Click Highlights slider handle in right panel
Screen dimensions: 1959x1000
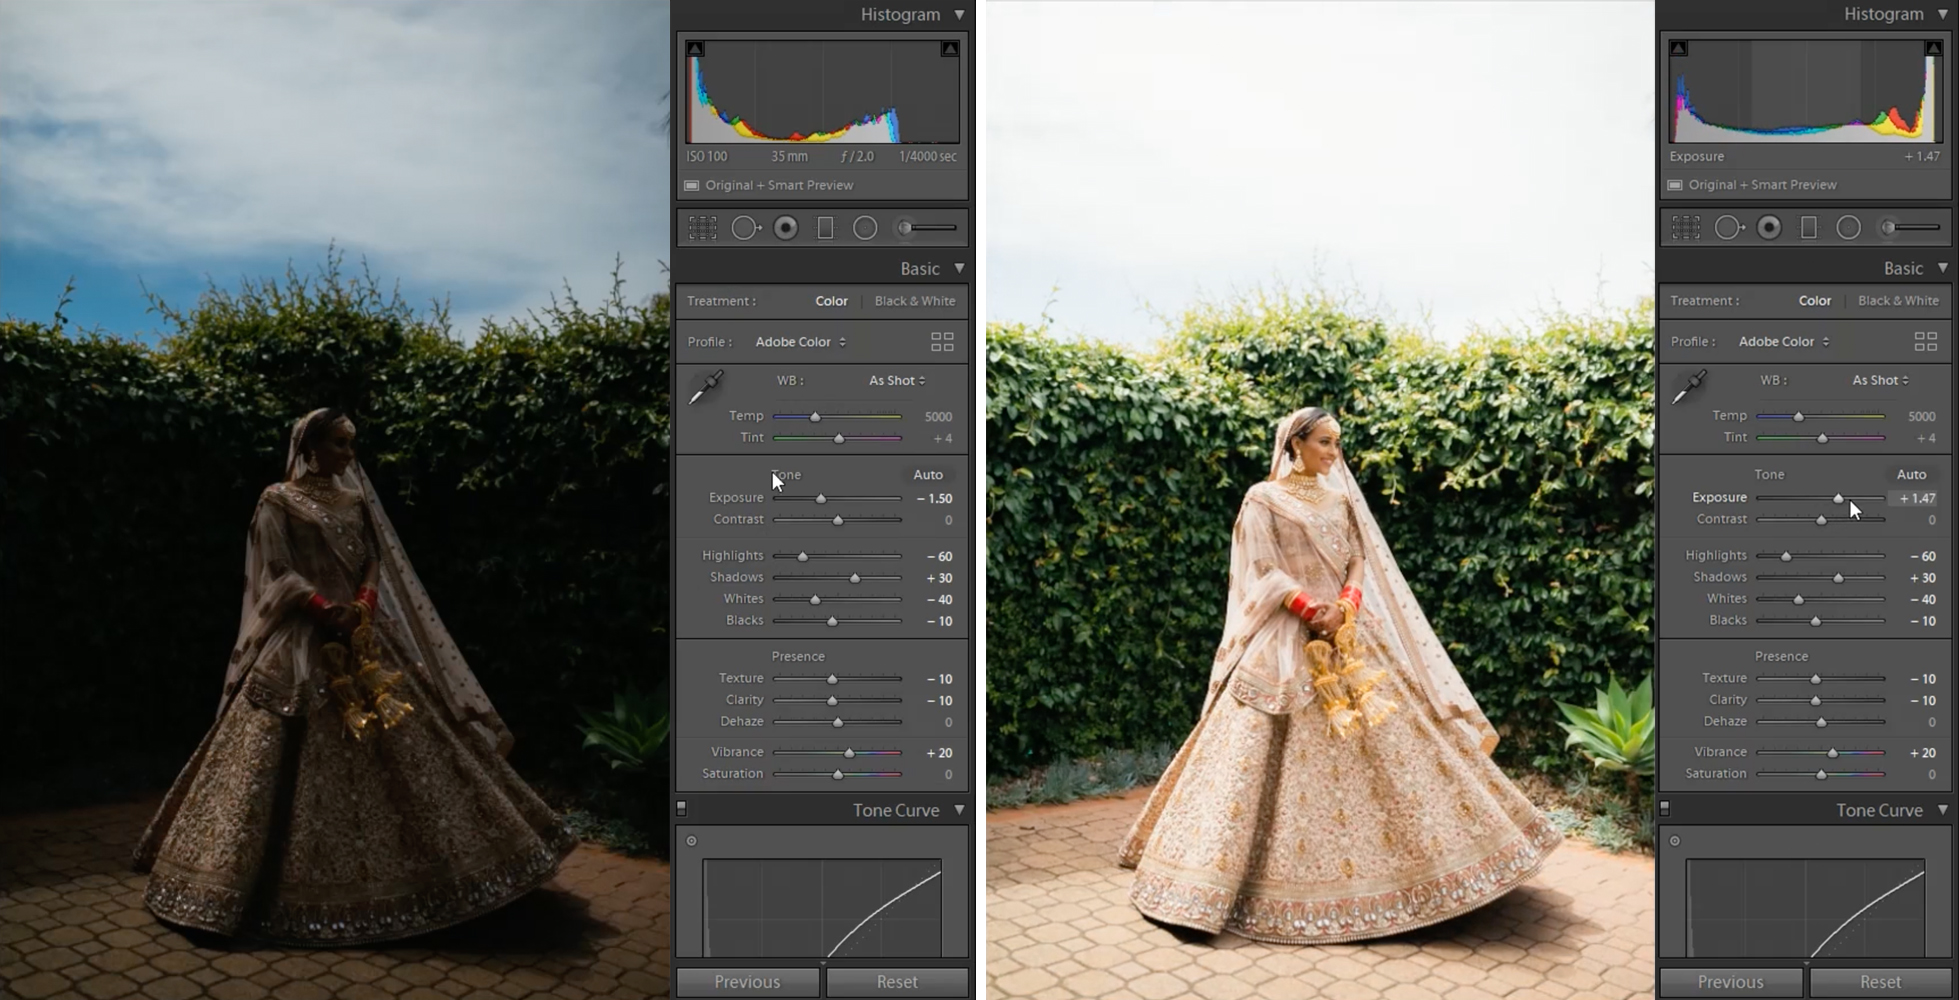click(x=1786, y=556)
